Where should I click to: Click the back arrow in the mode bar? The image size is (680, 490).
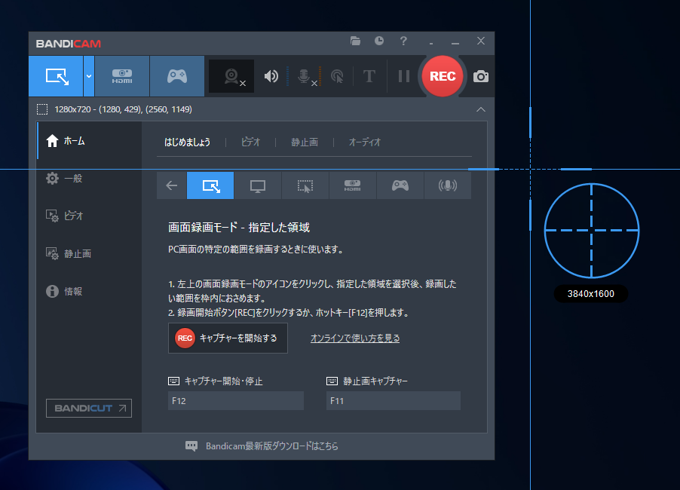[x=172, y=186]
